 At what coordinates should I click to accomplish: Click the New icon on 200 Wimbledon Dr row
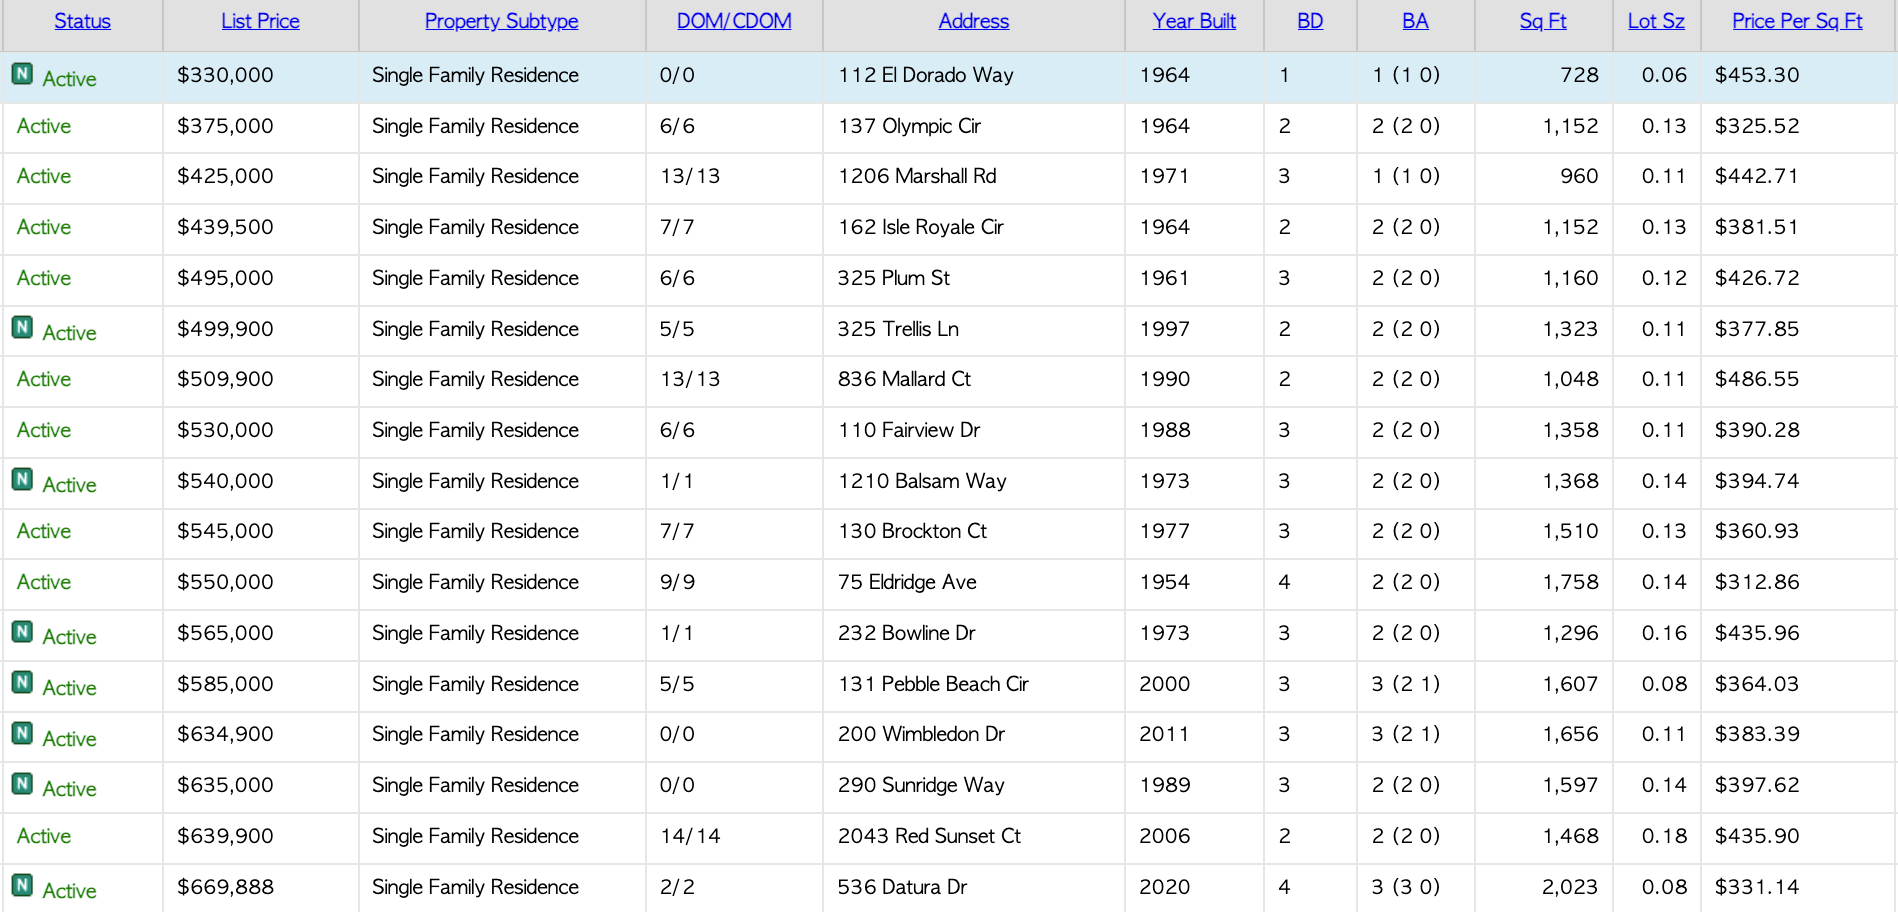(x=22, y=734)
